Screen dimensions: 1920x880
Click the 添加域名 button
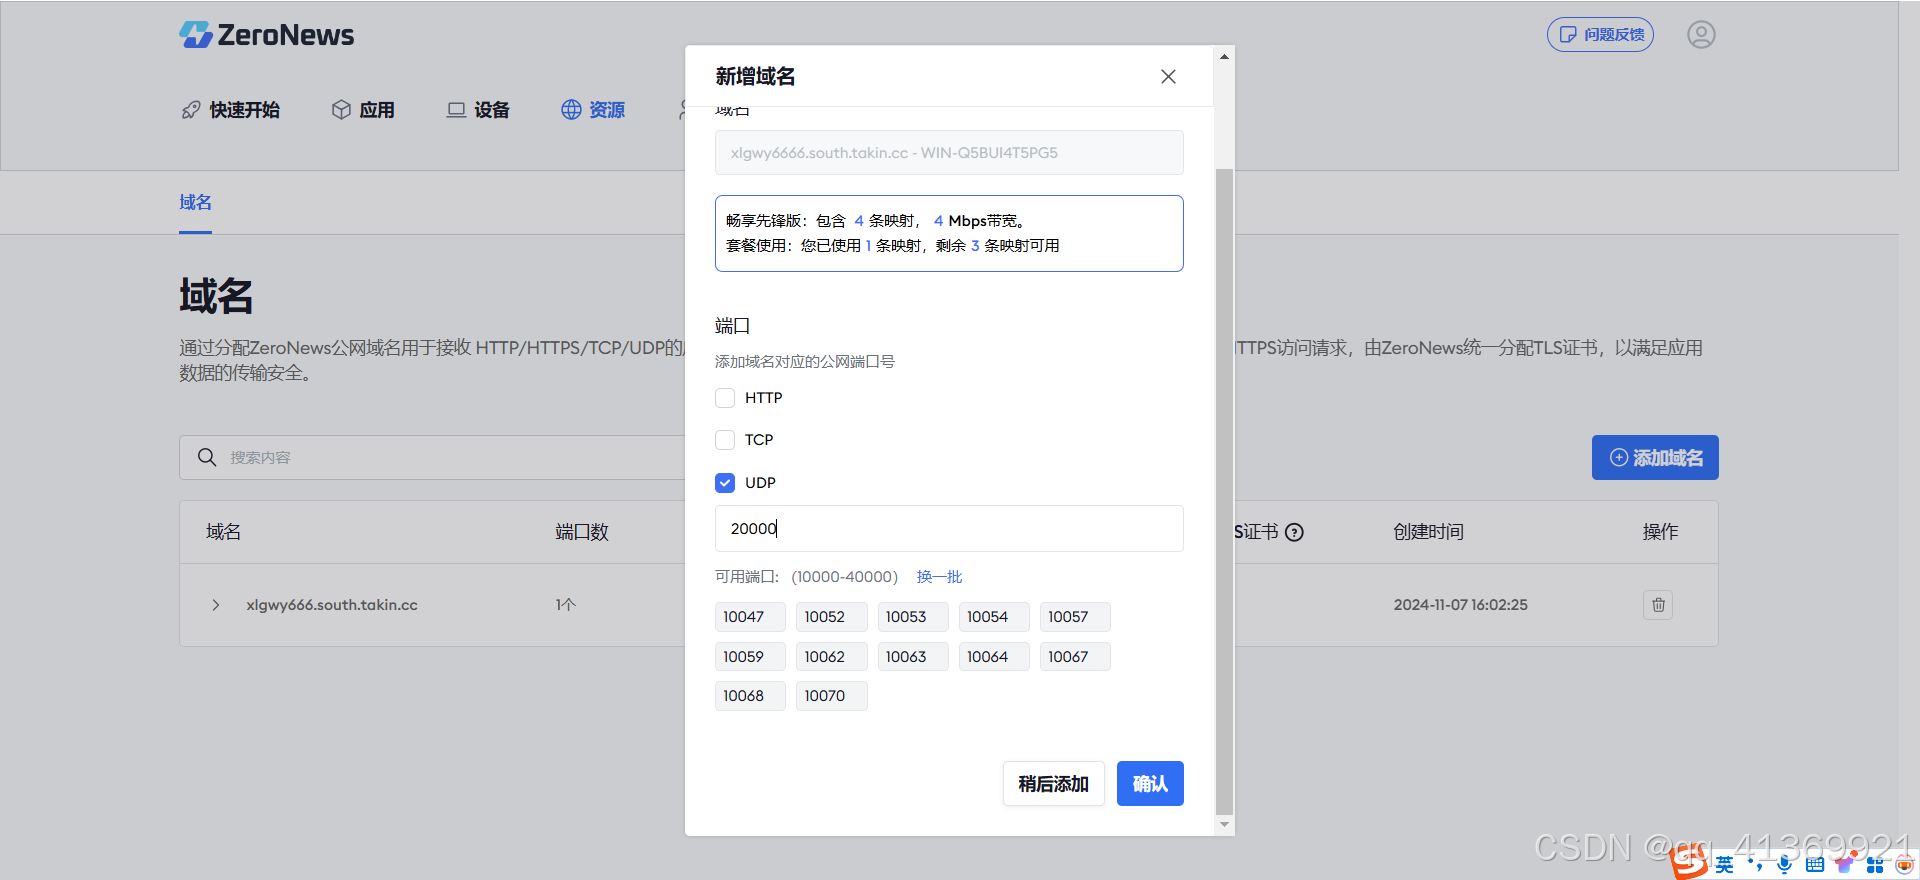point(1655,458)
